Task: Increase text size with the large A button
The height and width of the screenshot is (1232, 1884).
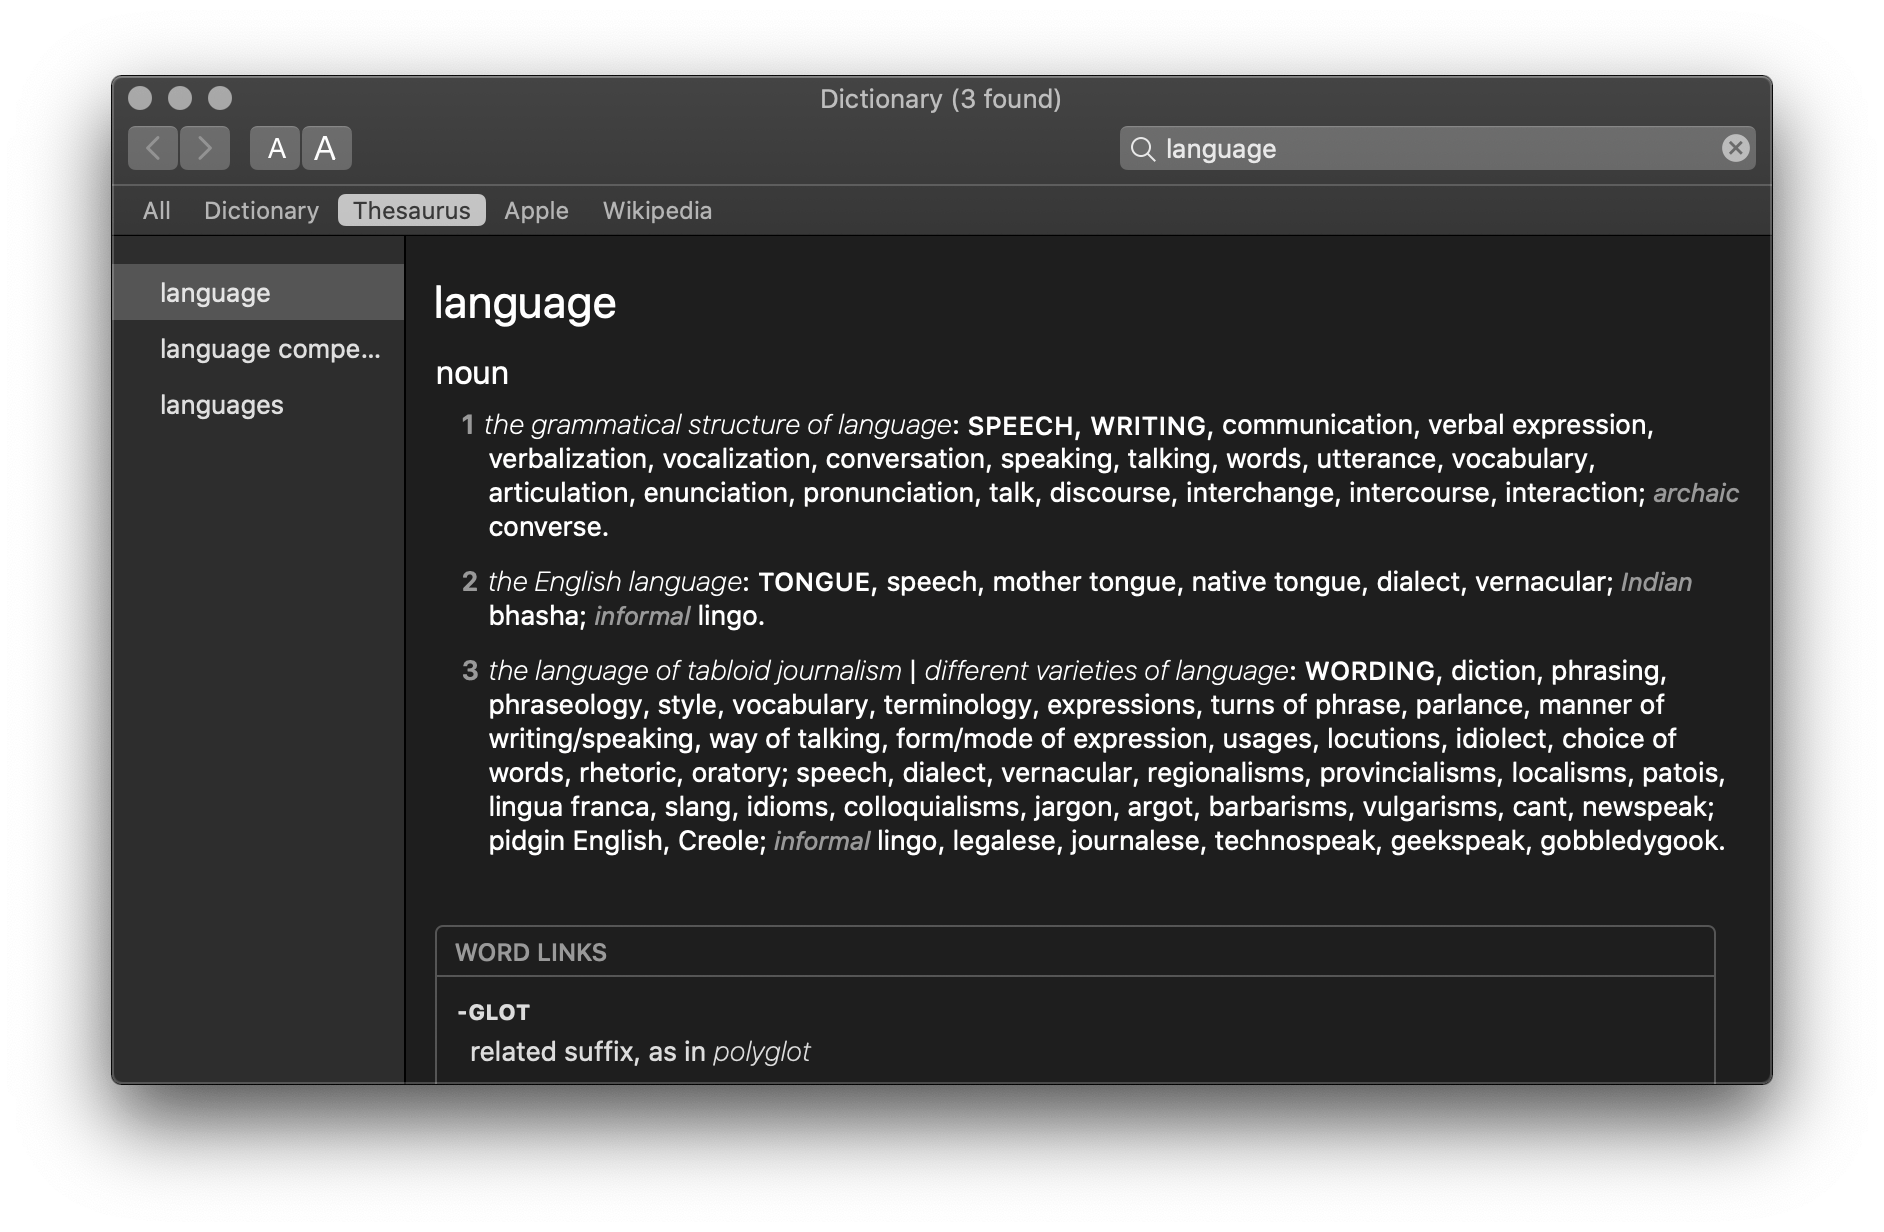Action: (326, 147)
